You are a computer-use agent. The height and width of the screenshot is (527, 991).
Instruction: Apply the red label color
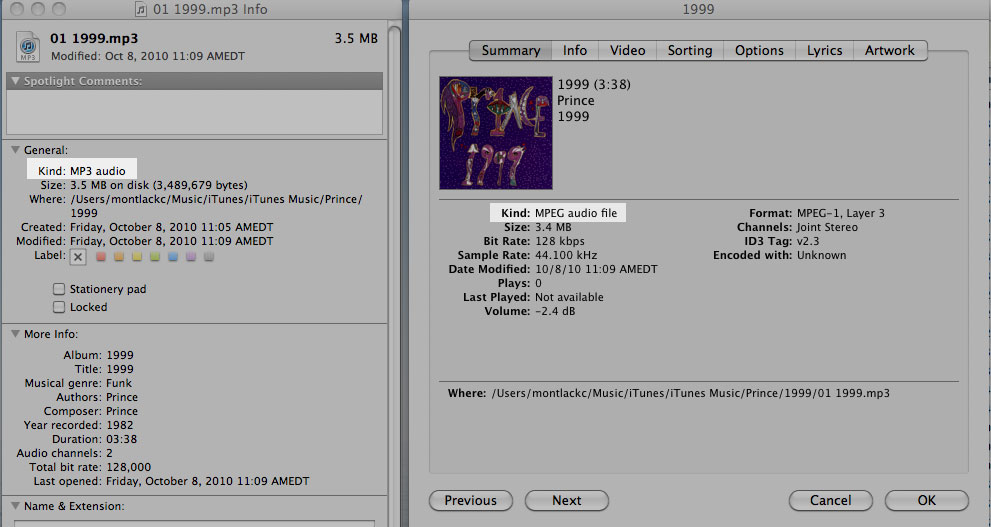(100, 257)
